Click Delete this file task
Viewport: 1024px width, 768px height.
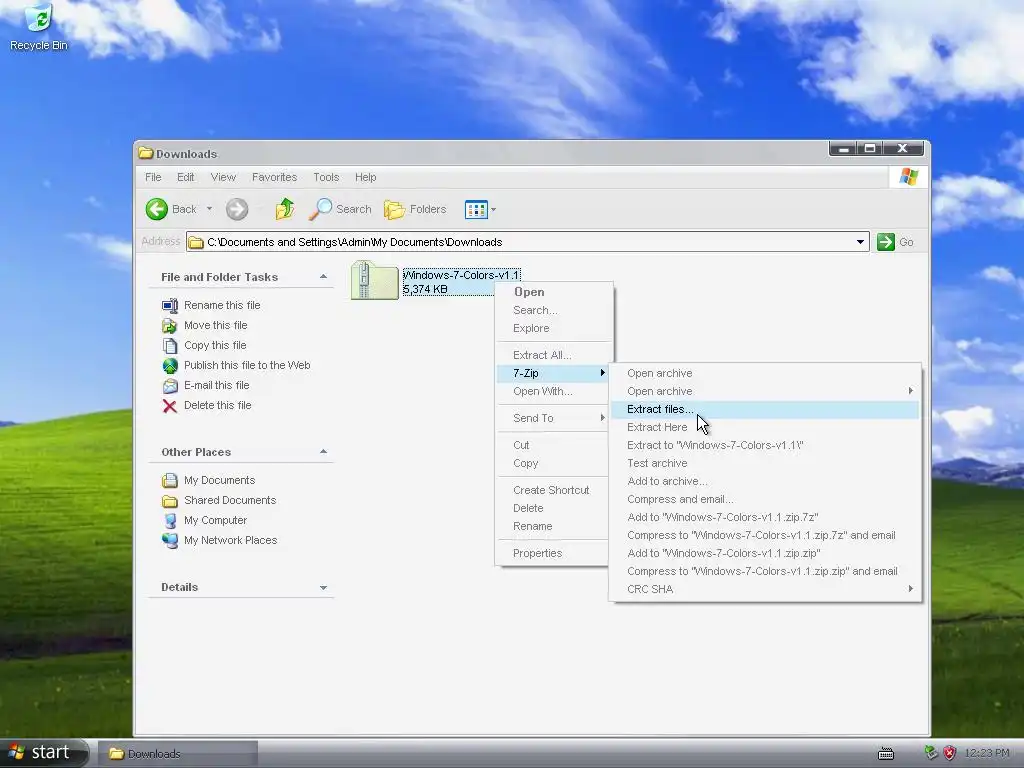click(217, 405)
